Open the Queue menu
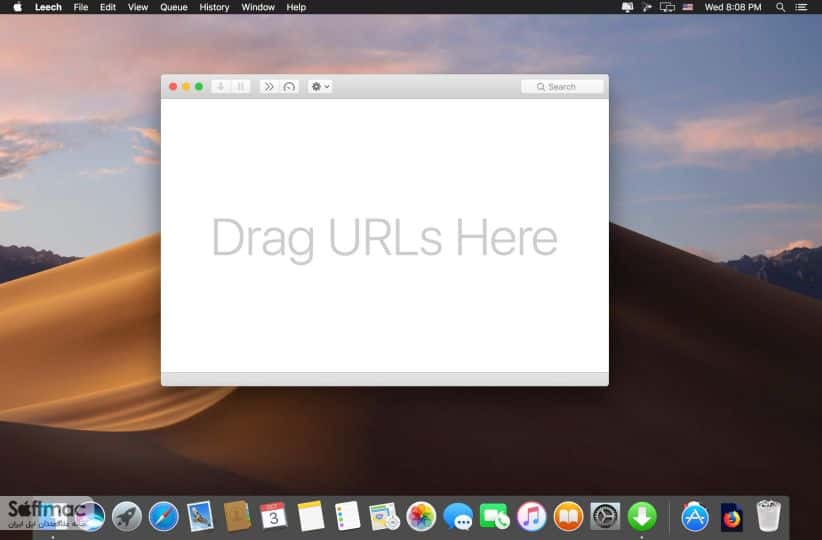 click(x=174, y=7)
